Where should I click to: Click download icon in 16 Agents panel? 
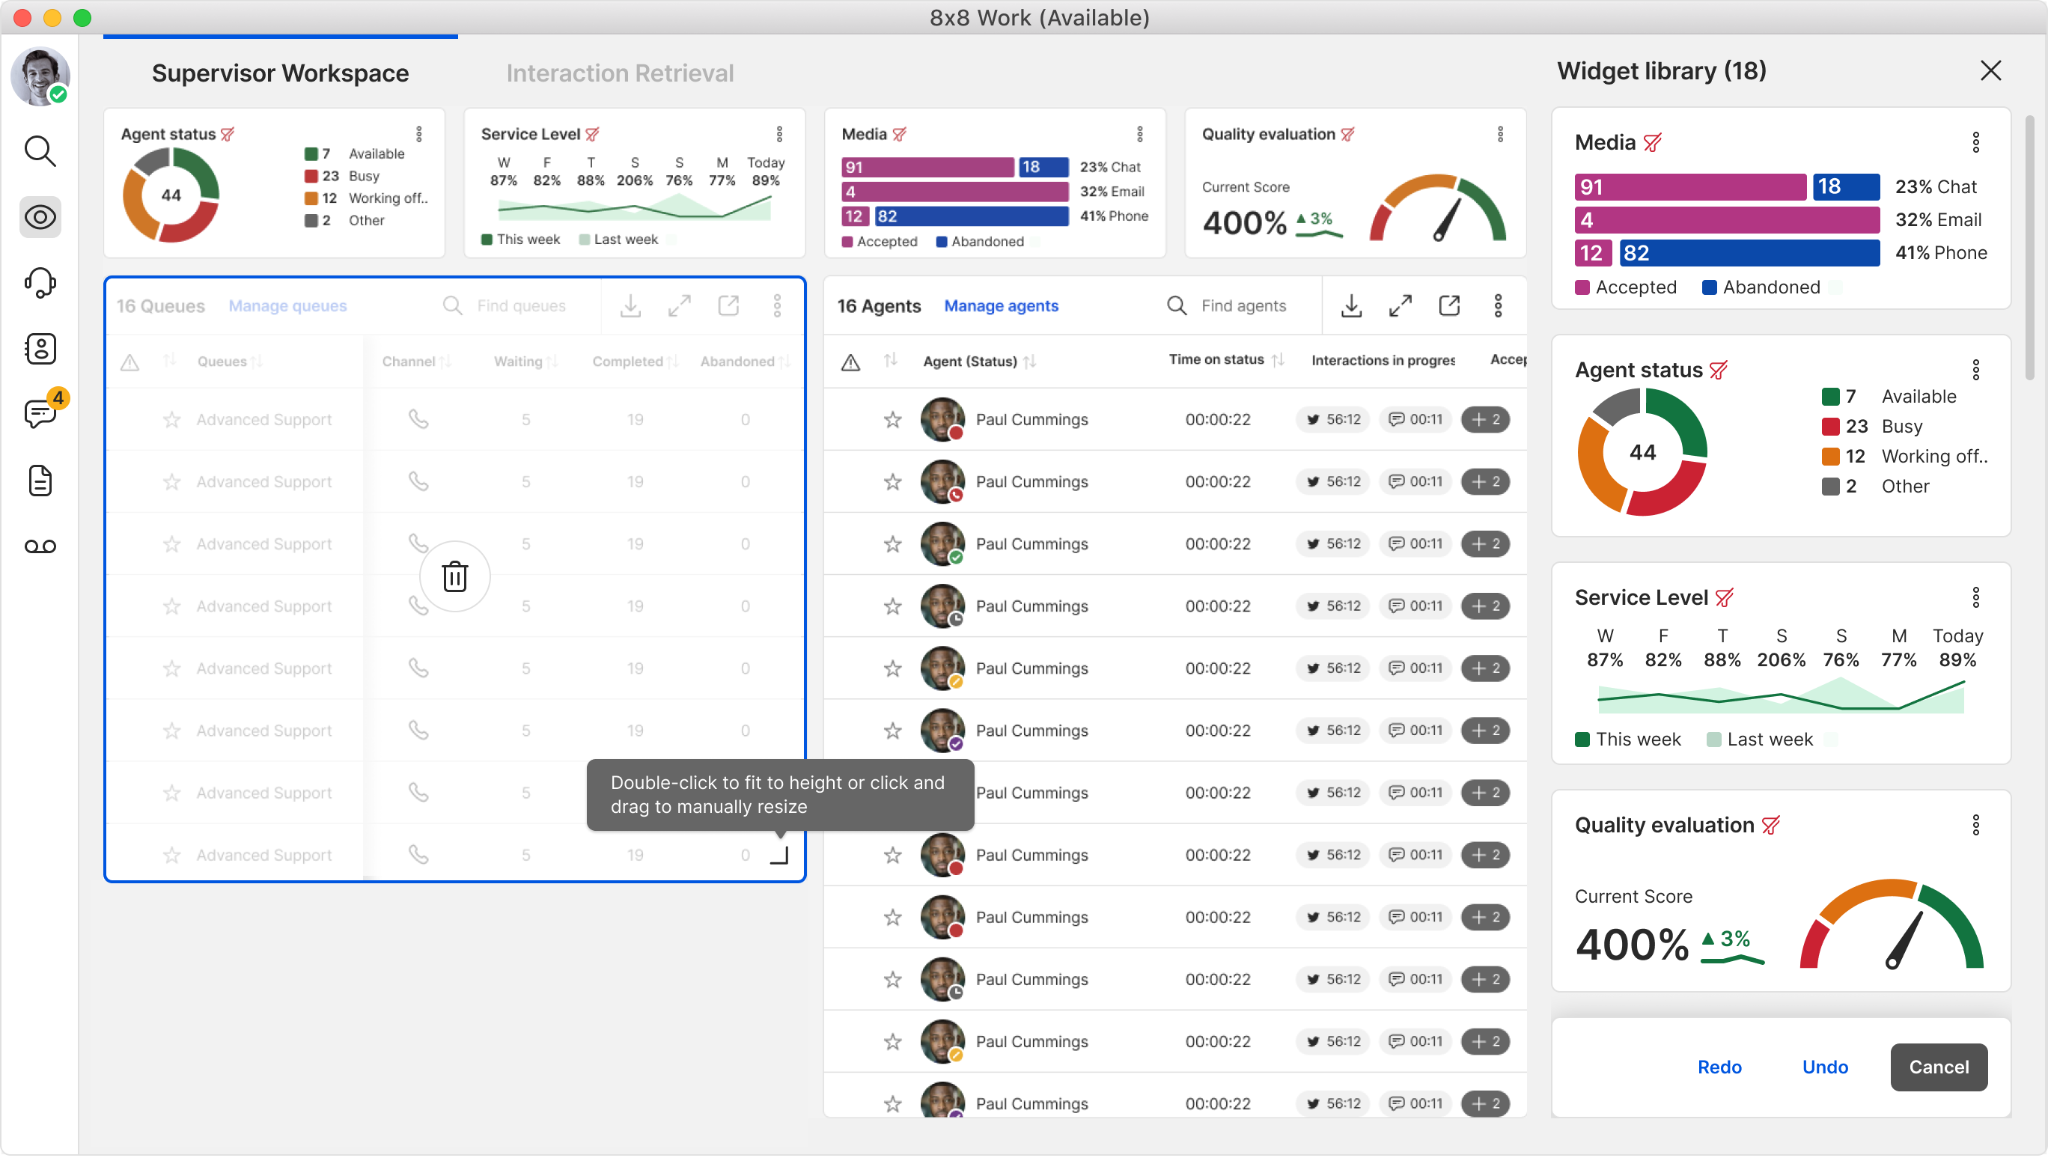[x=1352, y=305]
